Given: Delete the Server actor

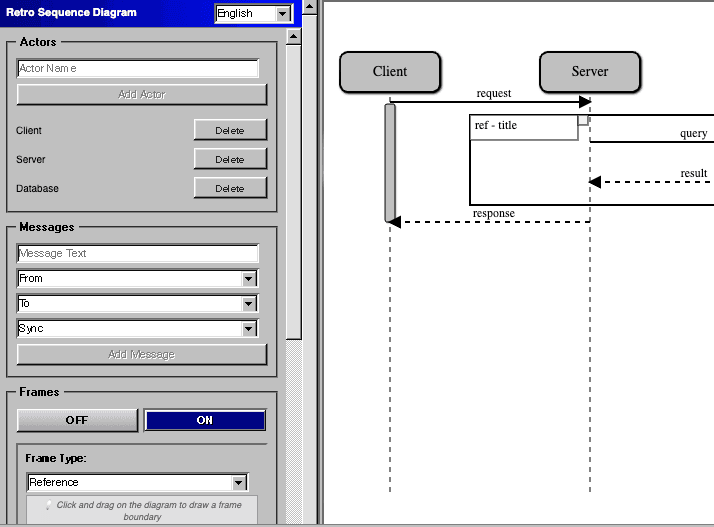Looking at the screenshot, I should [x=230, y=159].
